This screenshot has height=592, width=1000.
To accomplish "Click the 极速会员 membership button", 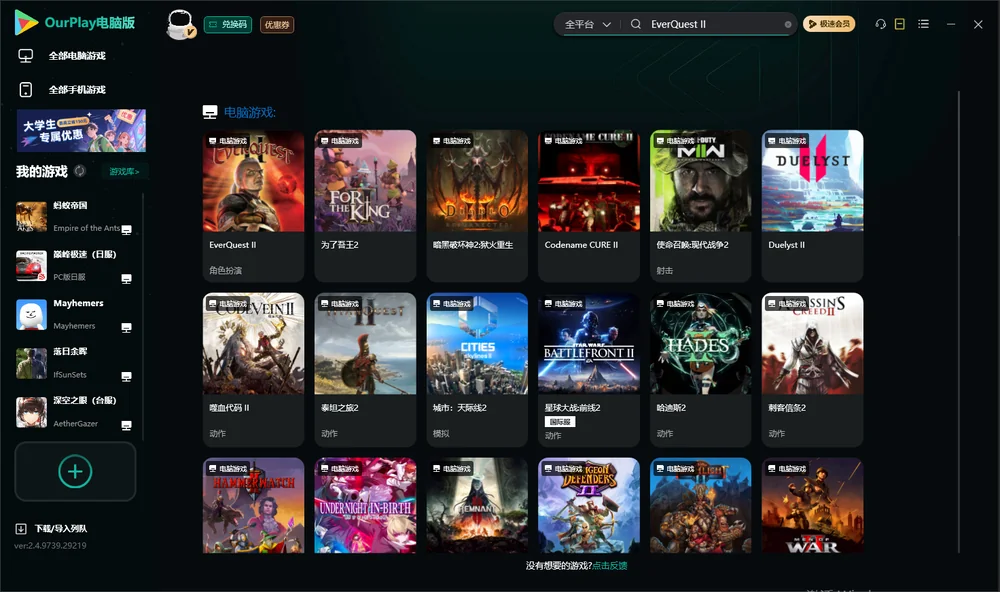I will (828, 24).
